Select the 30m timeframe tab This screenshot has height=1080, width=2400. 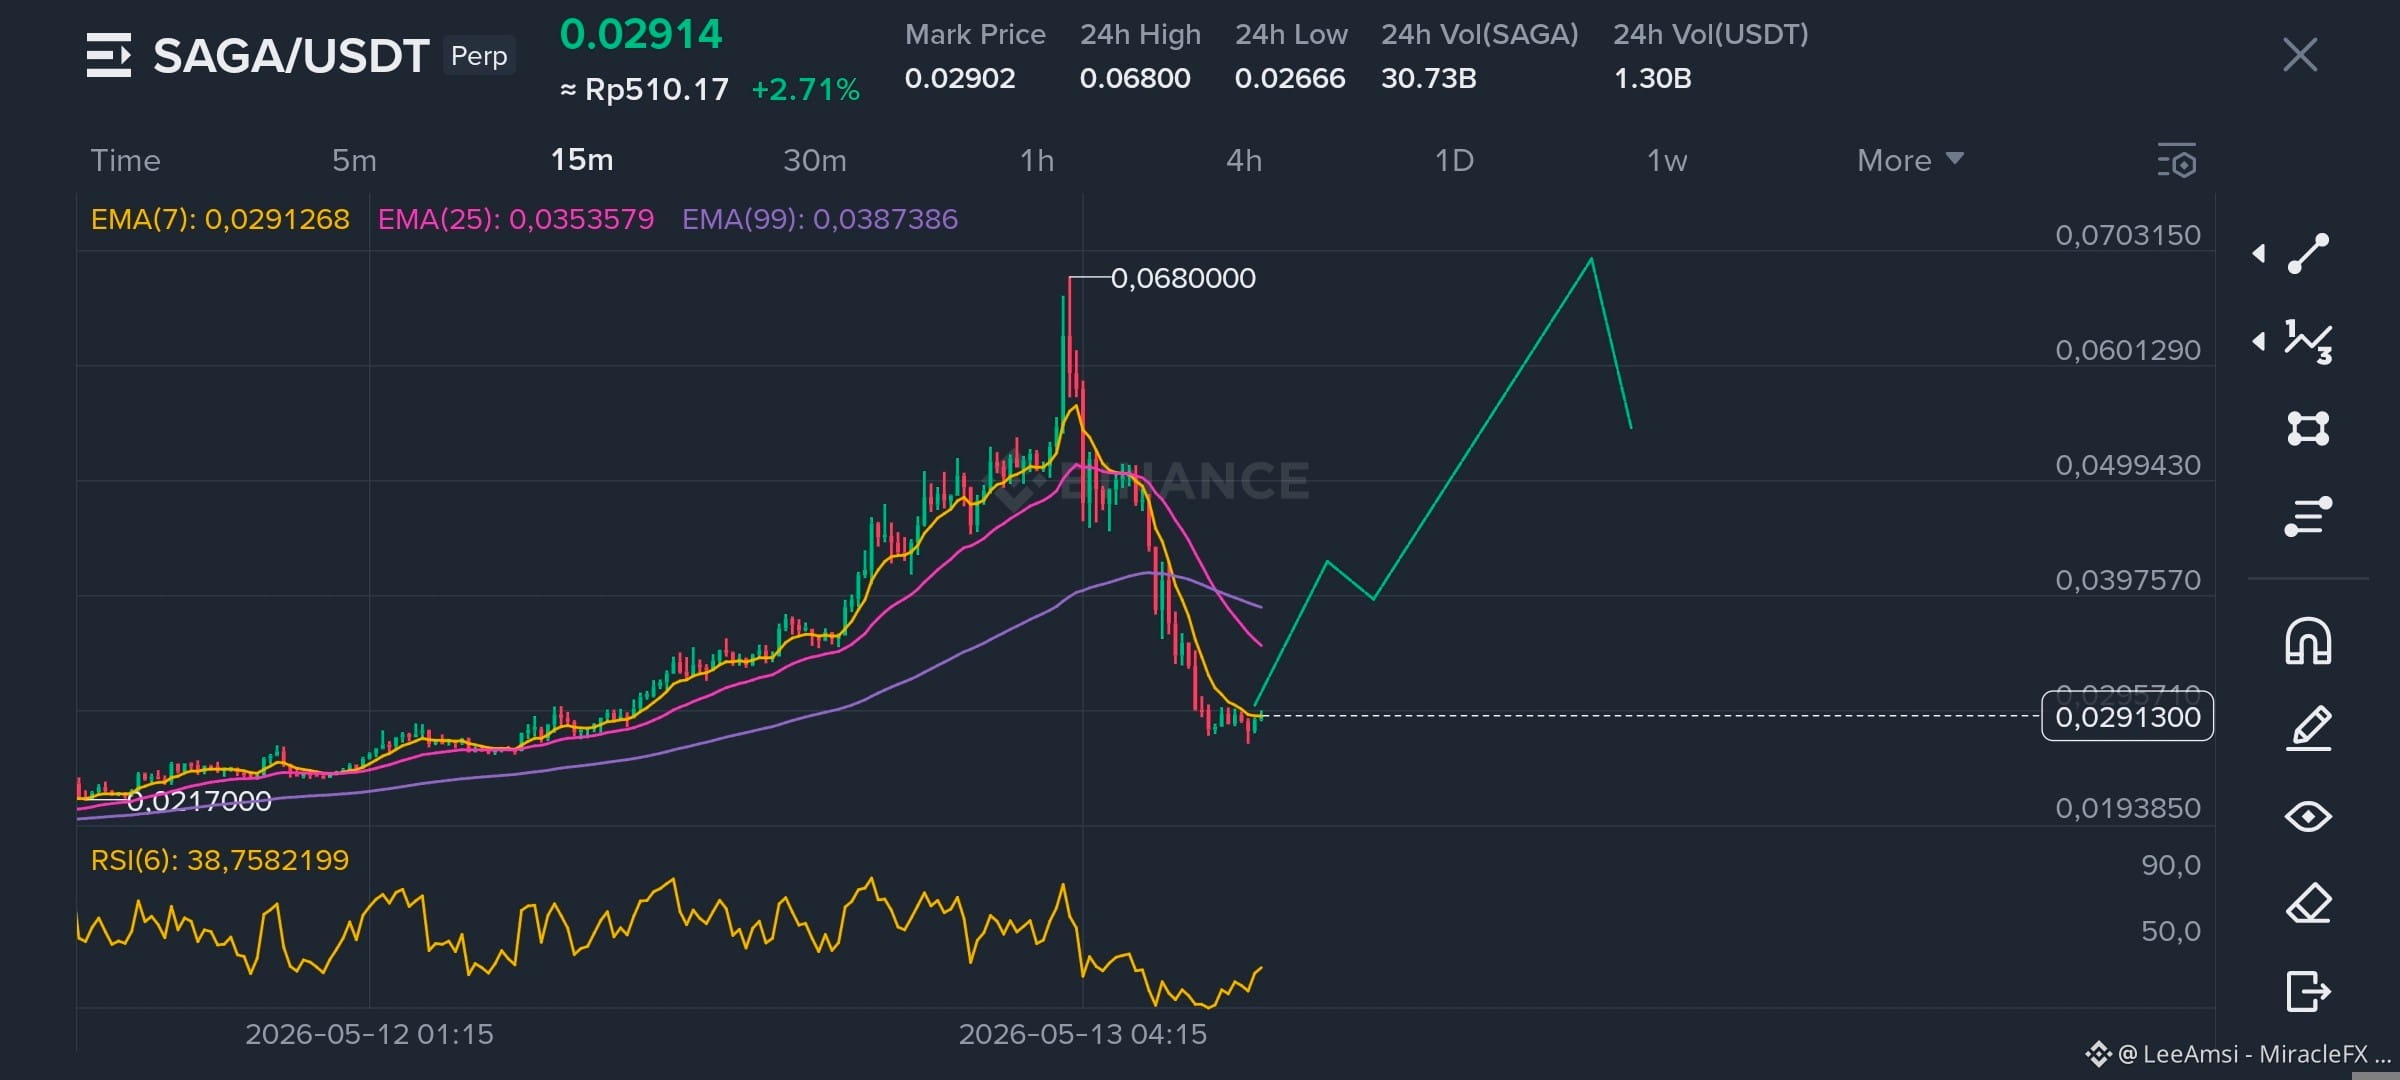815,160
